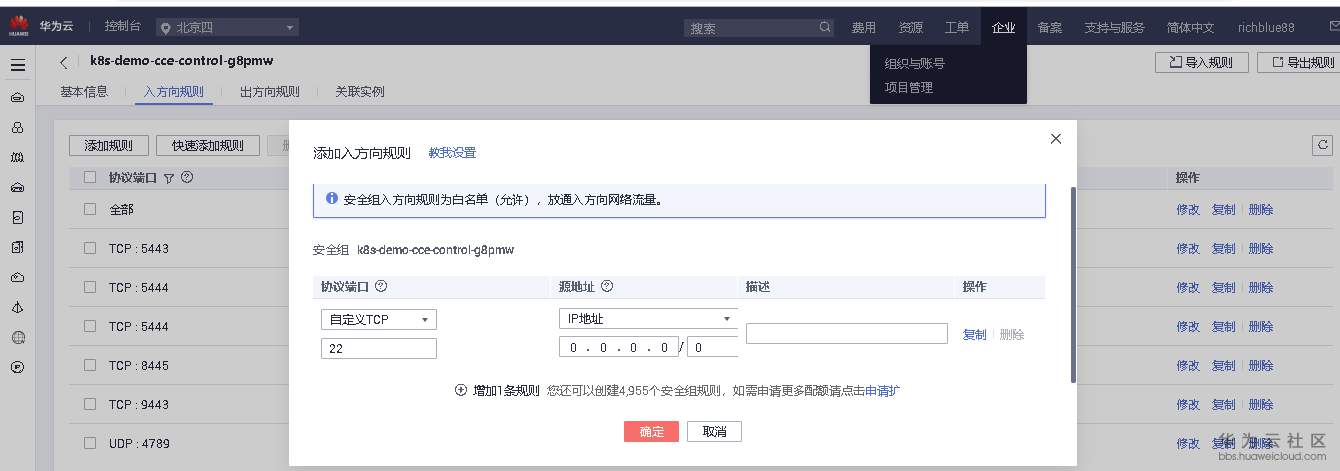Viewport: 1340px width, 471px height.
Task: Click the search magnifier icon
Action: pyautogui.click(x=825, y=28)
